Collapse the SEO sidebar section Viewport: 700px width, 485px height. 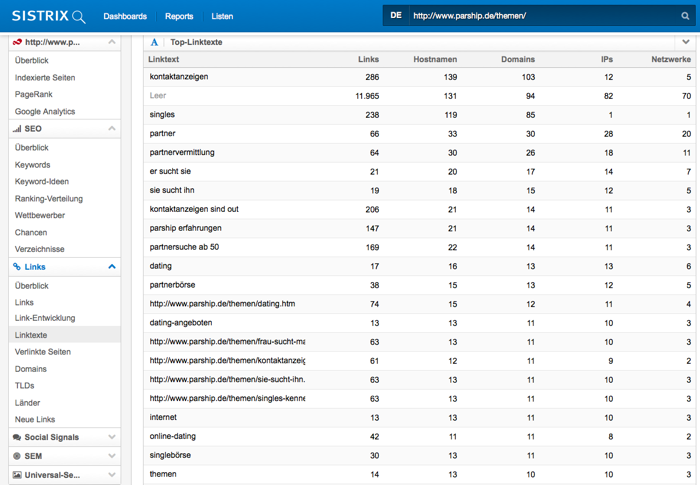click(x=112, y=129)
